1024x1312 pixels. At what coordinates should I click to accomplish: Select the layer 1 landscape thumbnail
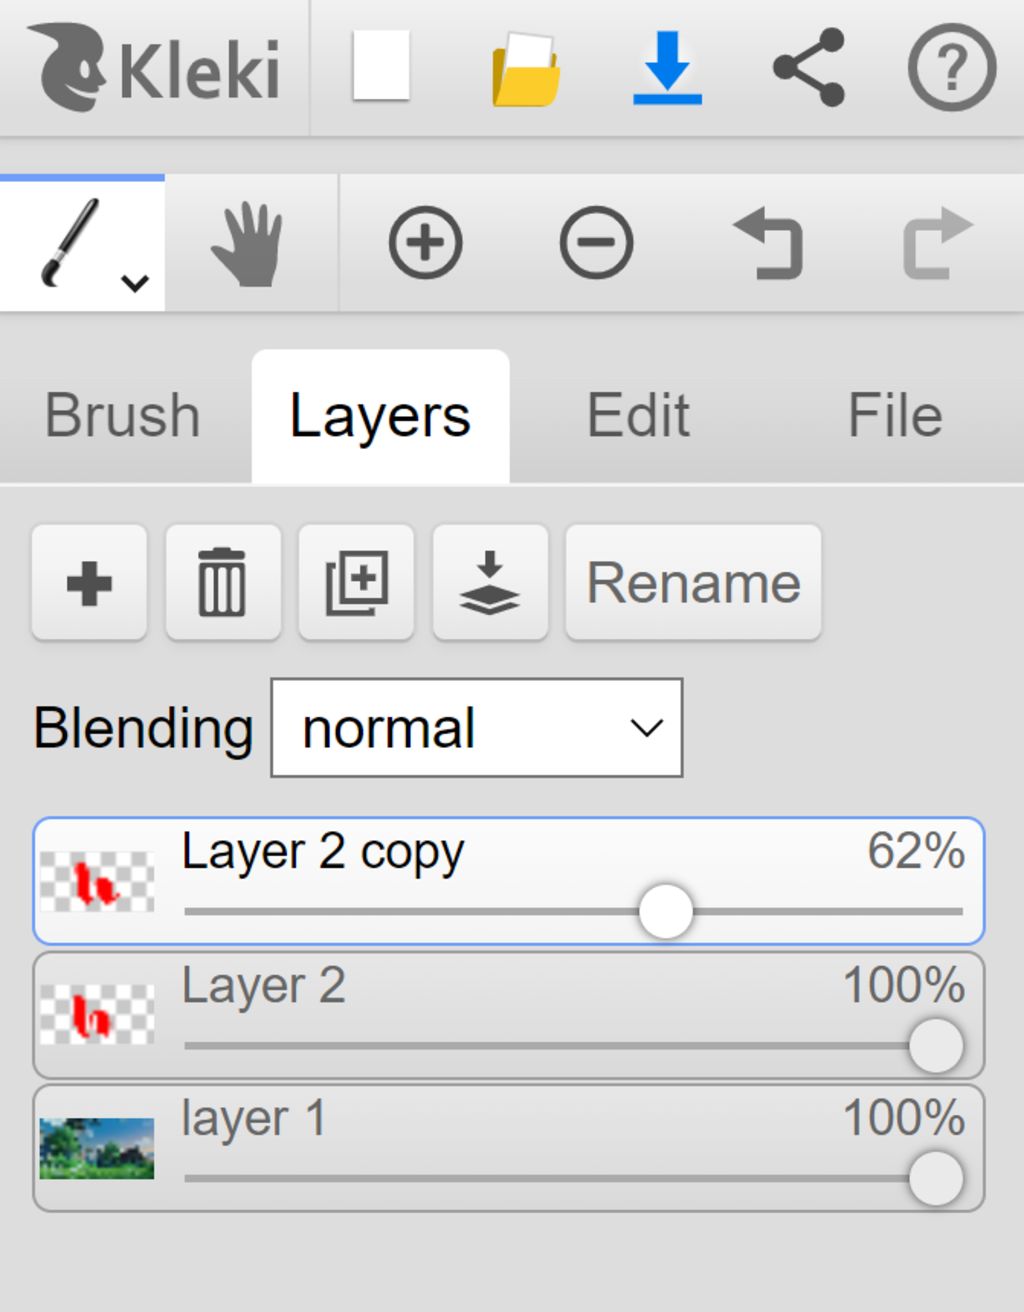click(x=97, y=1148)
